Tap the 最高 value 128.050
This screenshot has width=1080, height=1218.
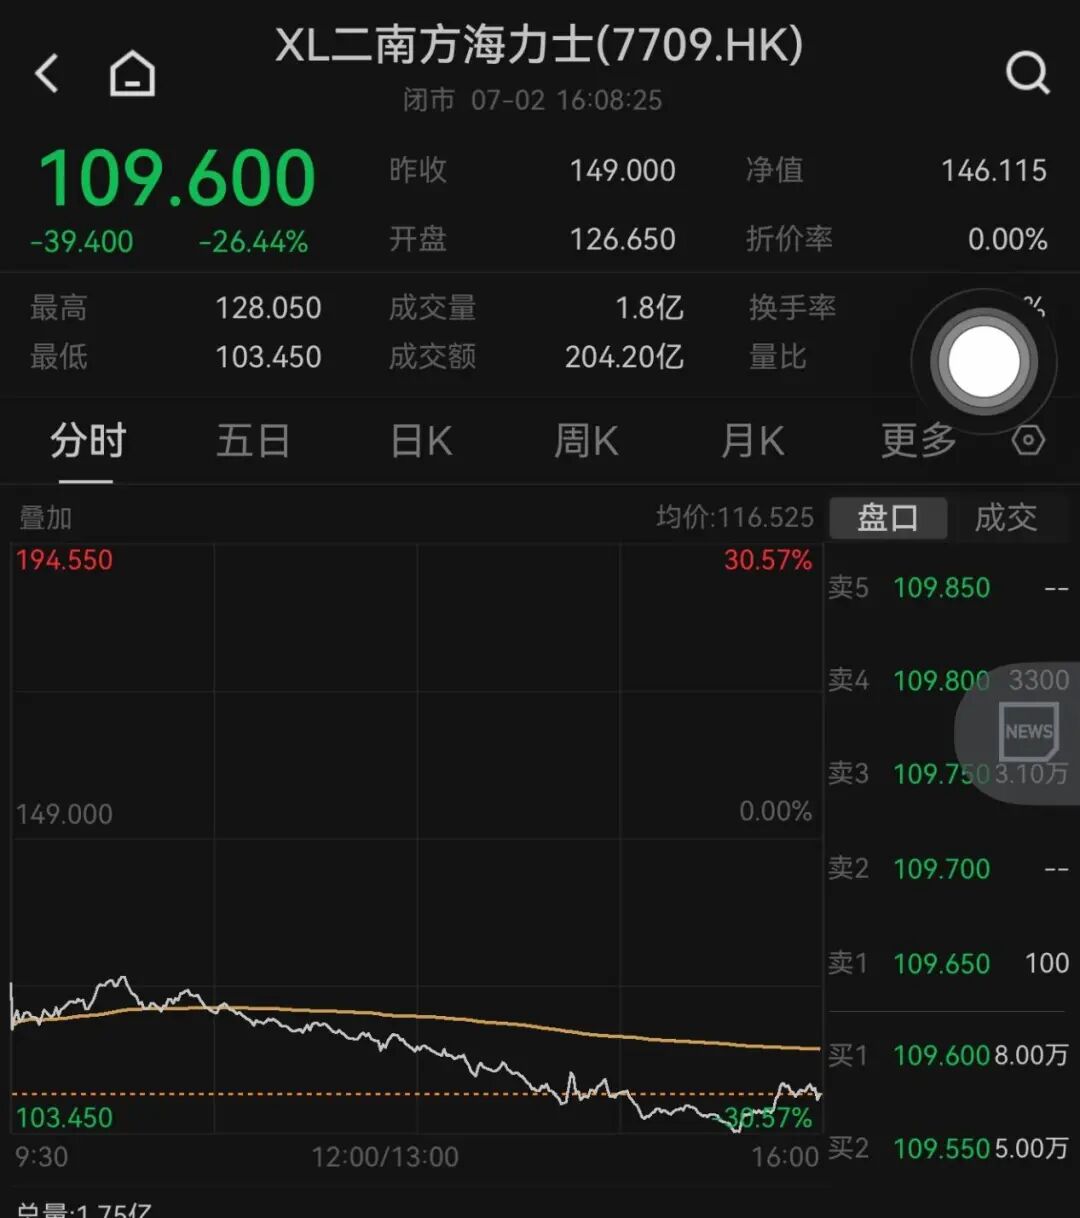point(269,308)
